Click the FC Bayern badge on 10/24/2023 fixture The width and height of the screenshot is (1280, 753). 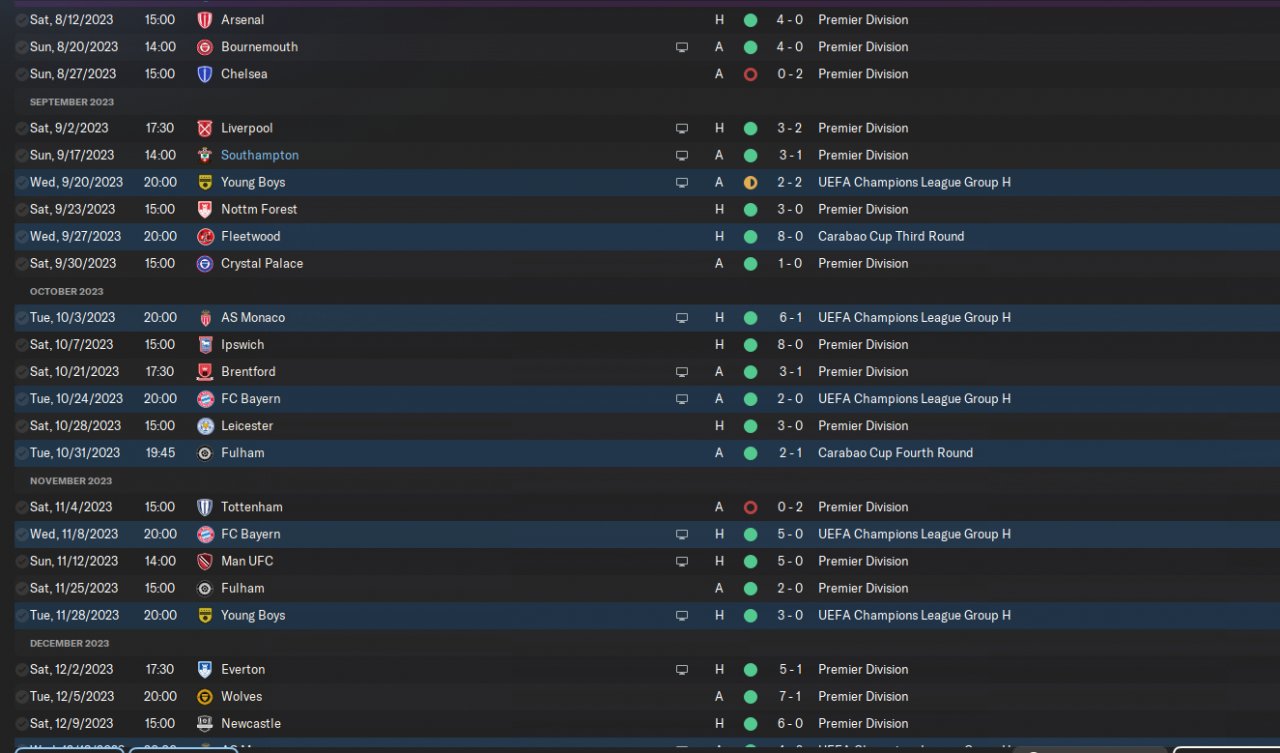coord(205,399)
